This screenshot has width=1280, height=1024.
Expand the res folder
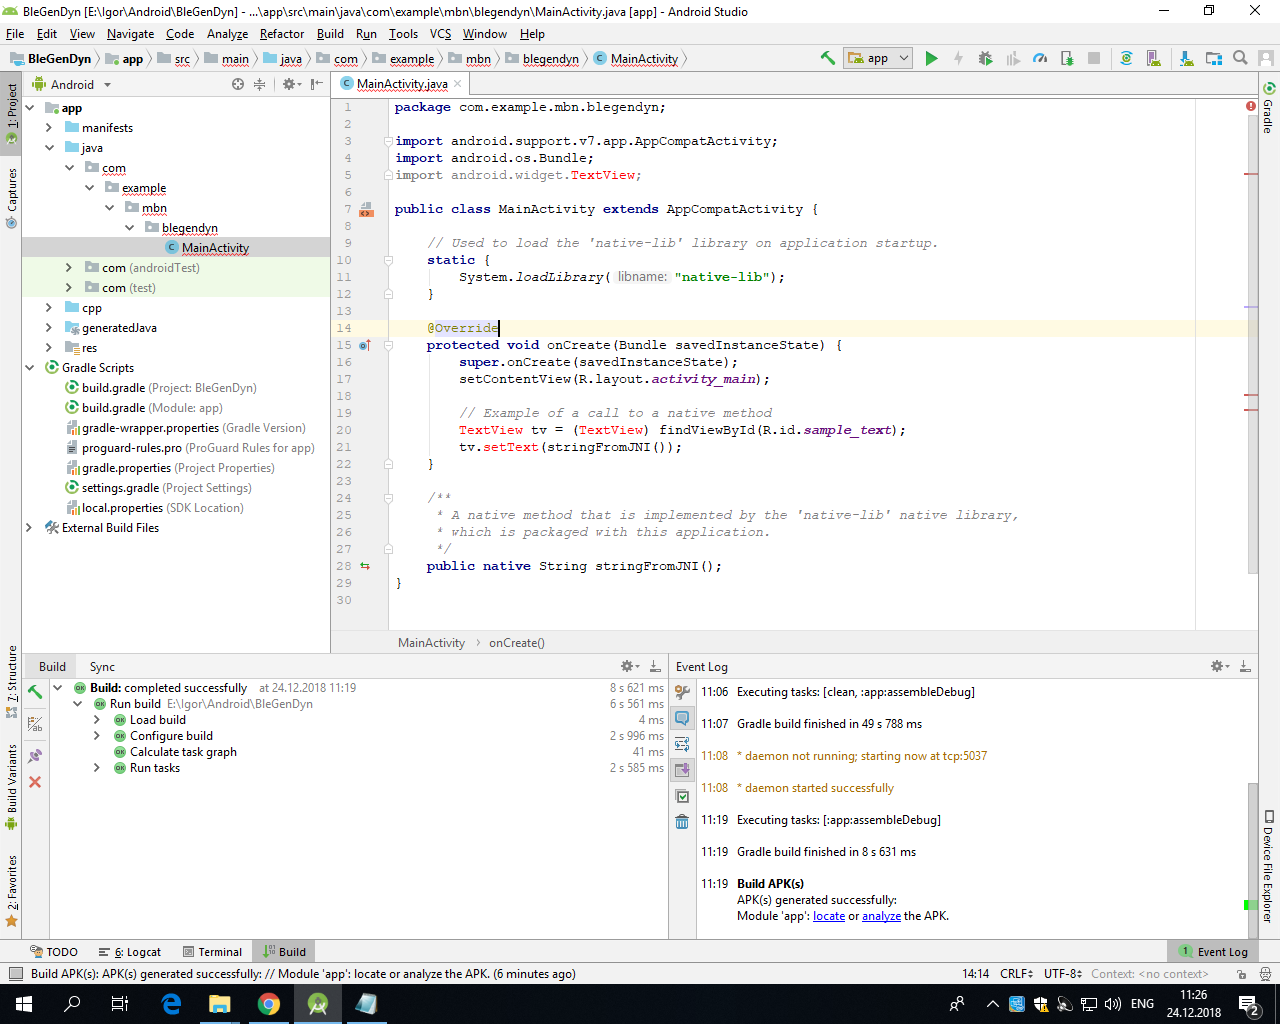pos(49,348)
